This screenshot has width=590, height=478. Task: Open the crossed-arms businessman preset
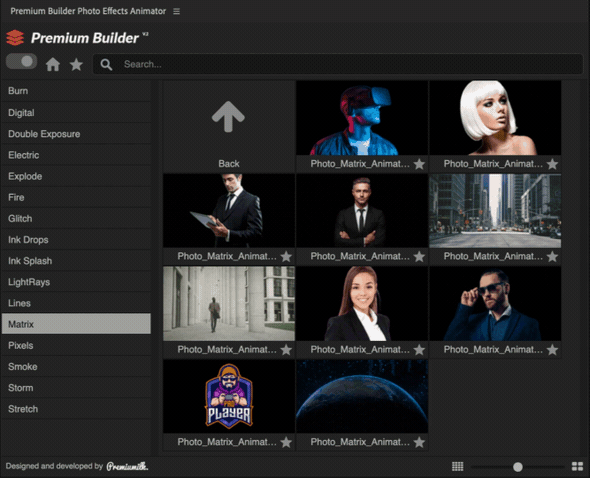pyautogui.click(x=362, y=211)
